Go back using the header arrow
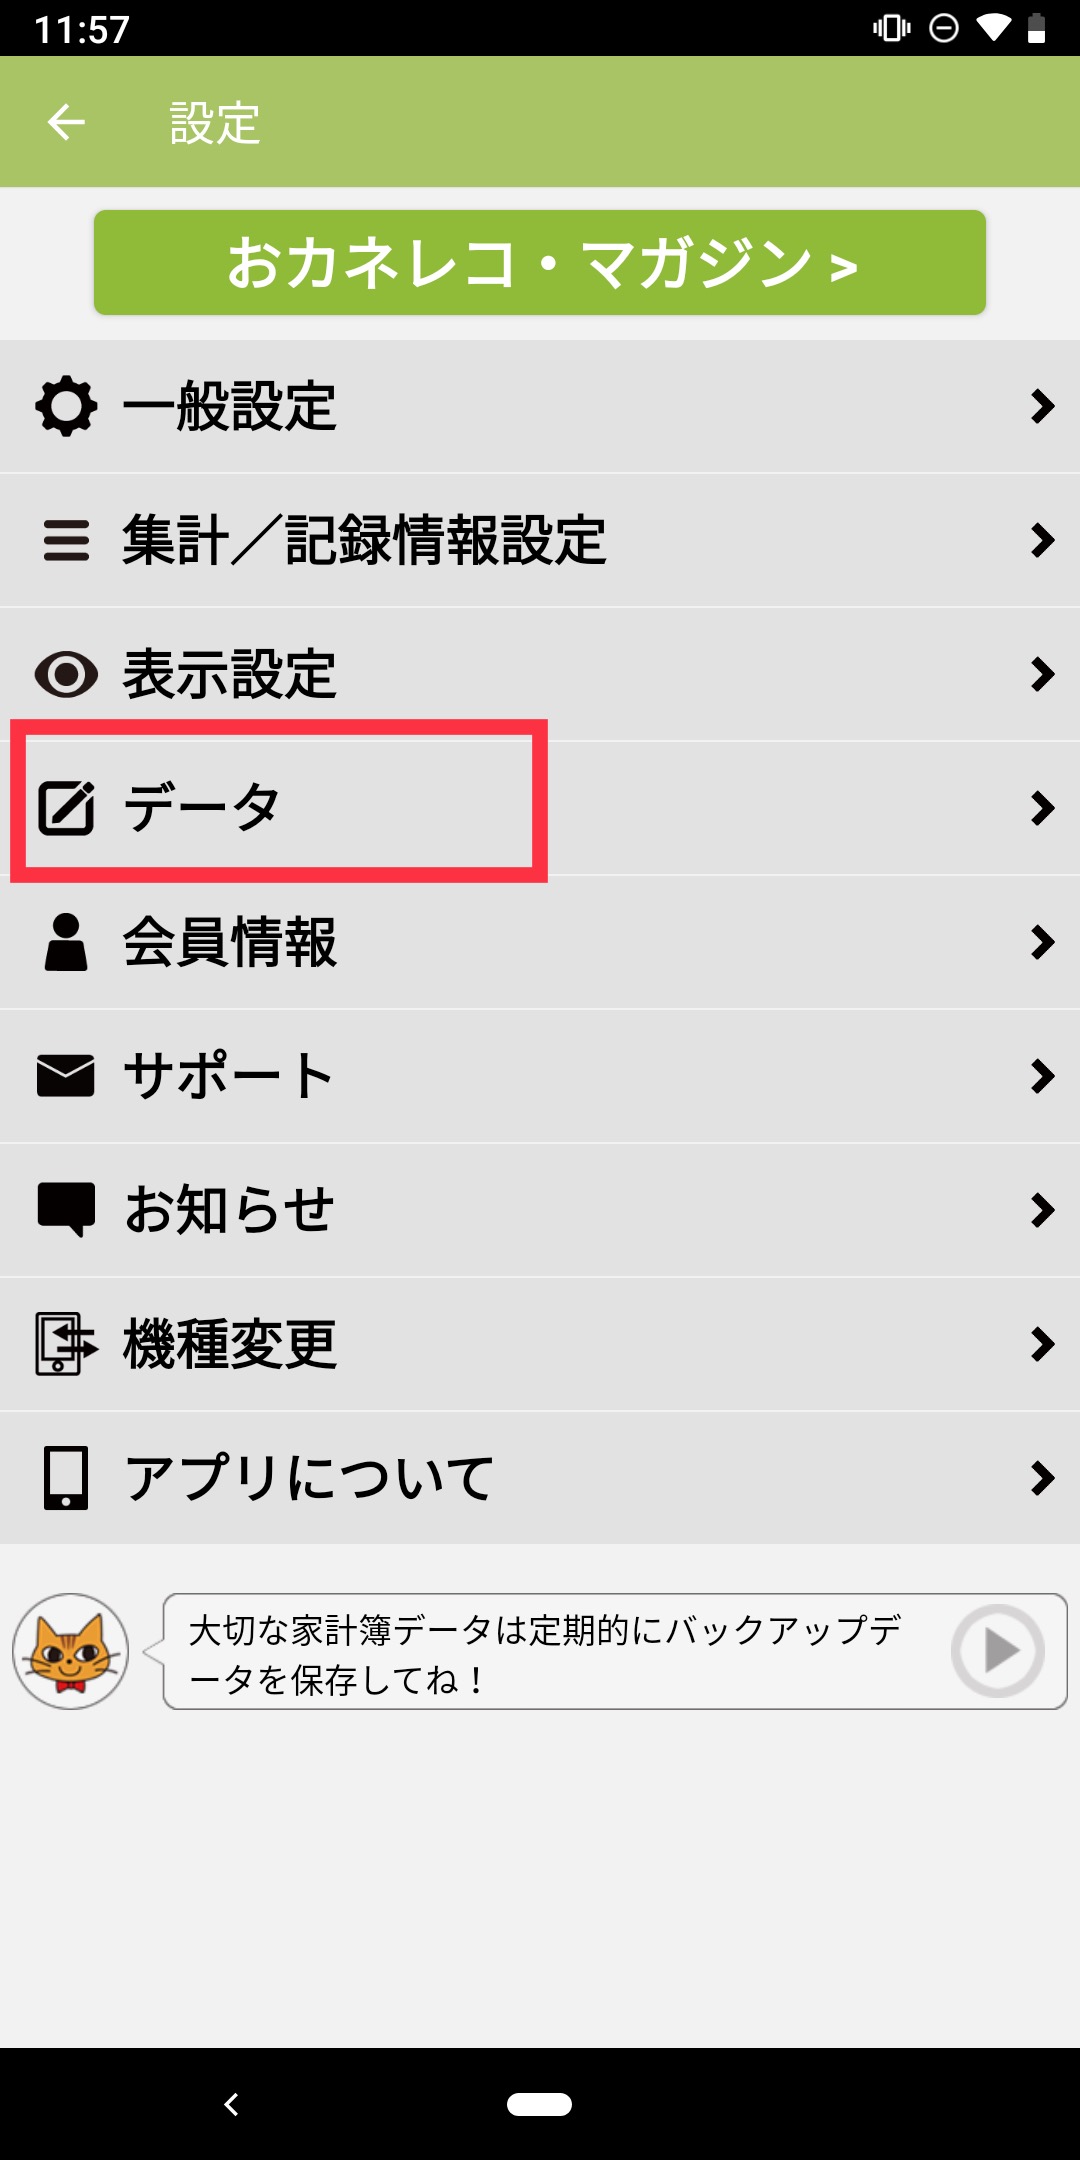Image resolution: width=1080 pixels, height=2160 pixels. point(66,122)
